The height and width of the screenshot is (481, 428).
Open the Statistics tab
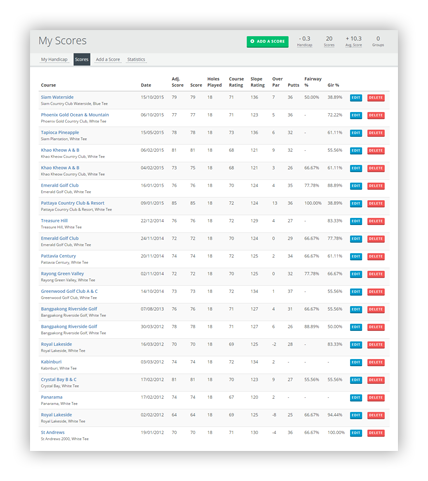(x=136, y=59)
